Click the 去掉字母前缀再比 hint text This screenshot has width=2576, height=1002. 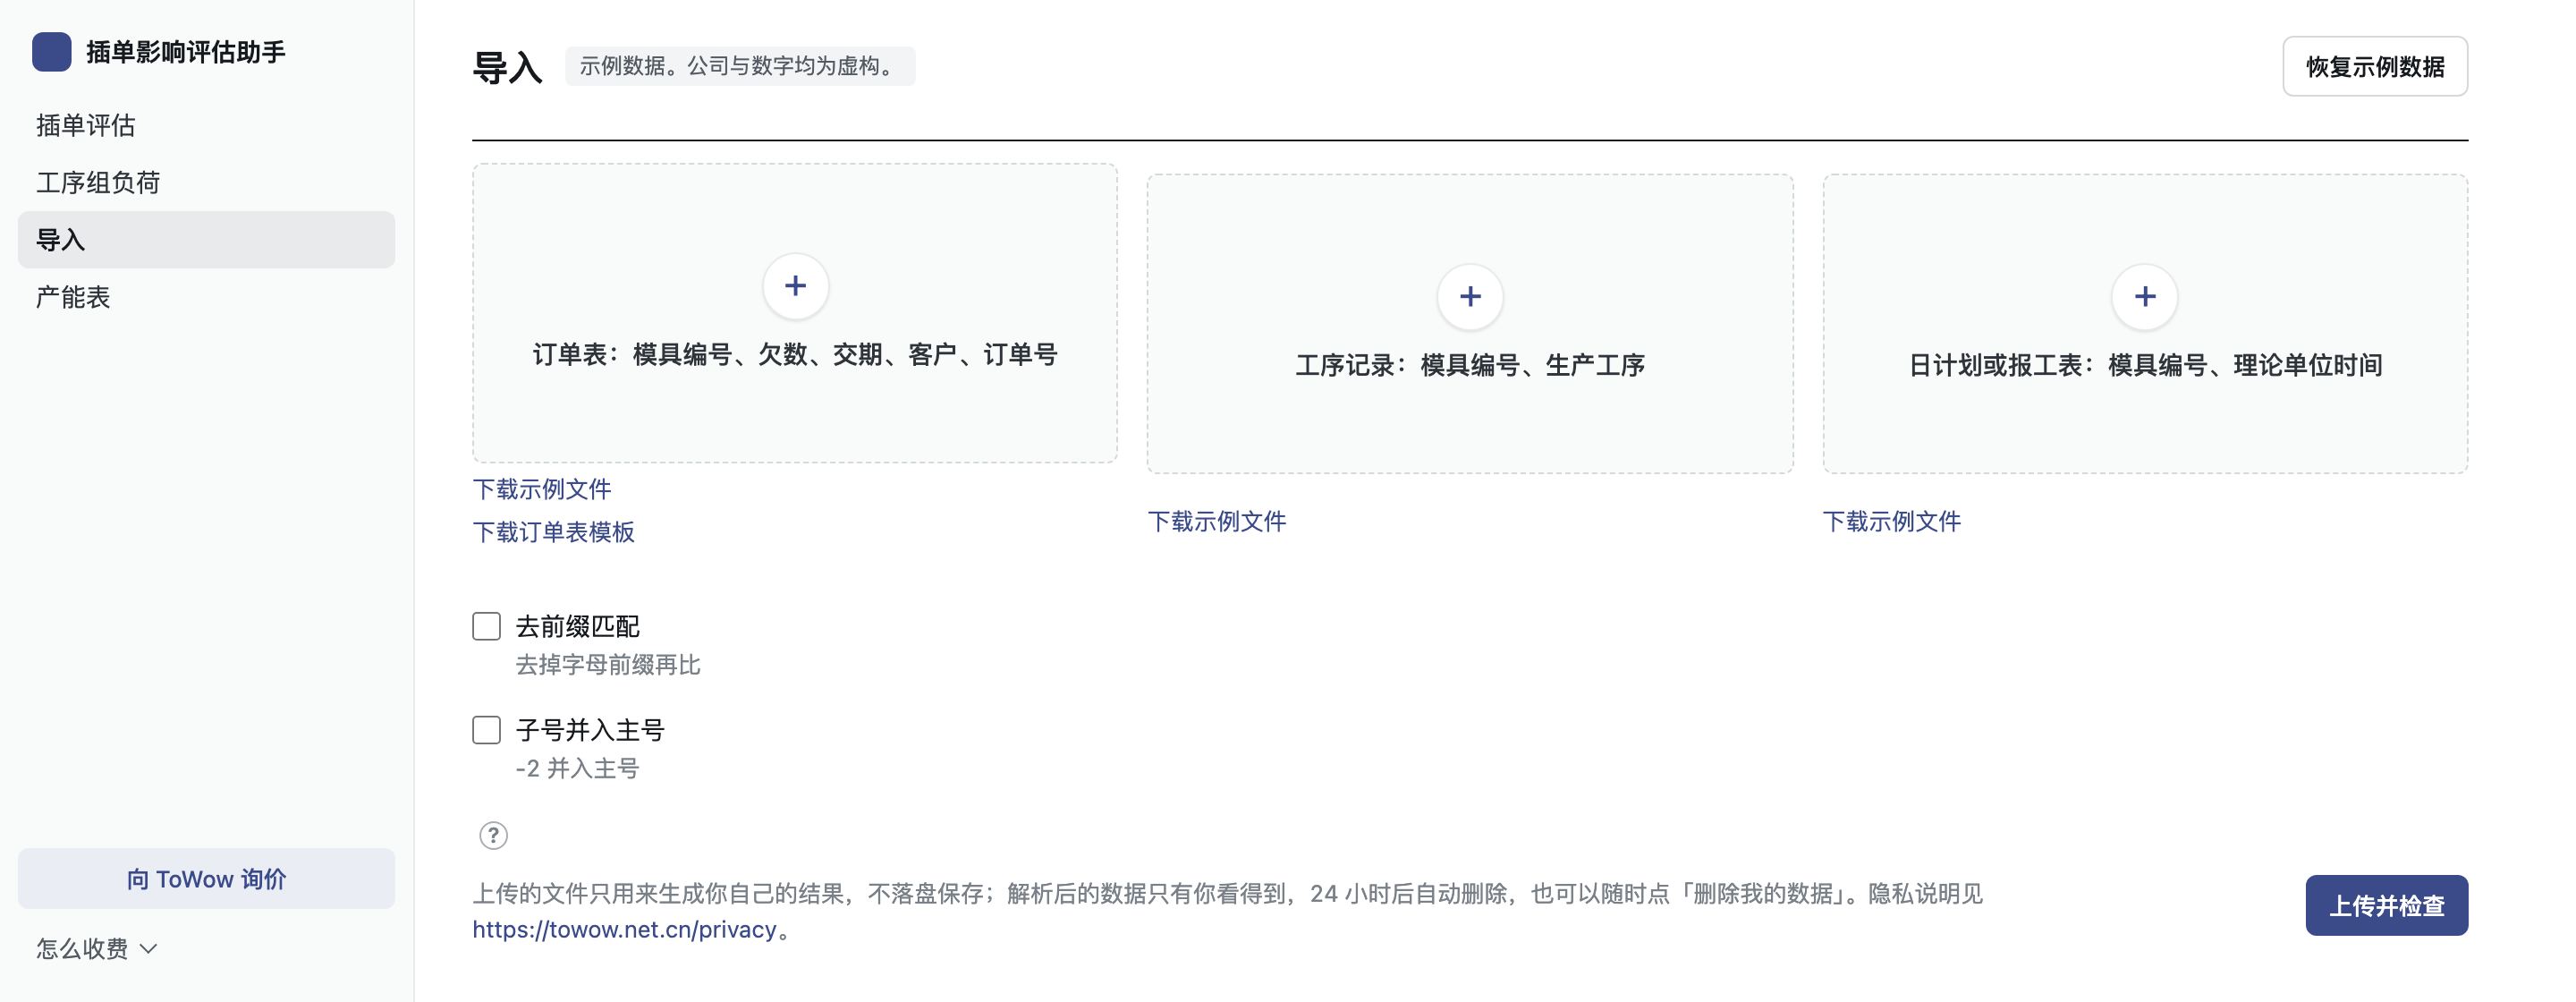tap(608, 665)
